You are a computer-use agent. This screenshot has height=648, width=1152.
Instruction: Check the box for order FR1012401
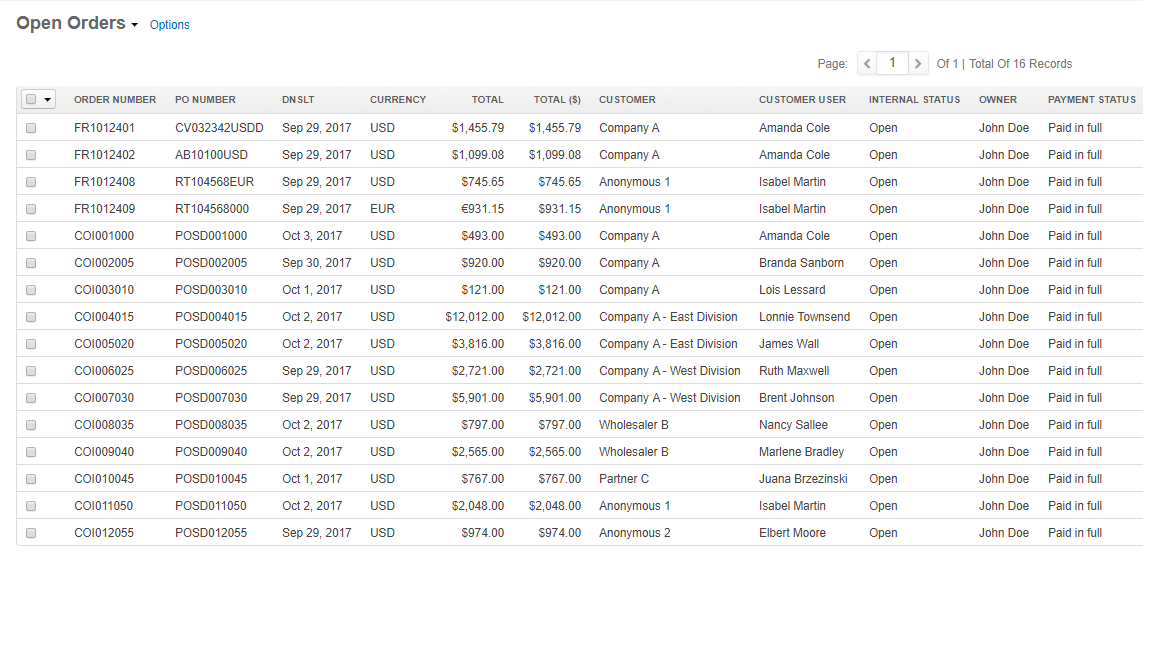tap(31, 128)
